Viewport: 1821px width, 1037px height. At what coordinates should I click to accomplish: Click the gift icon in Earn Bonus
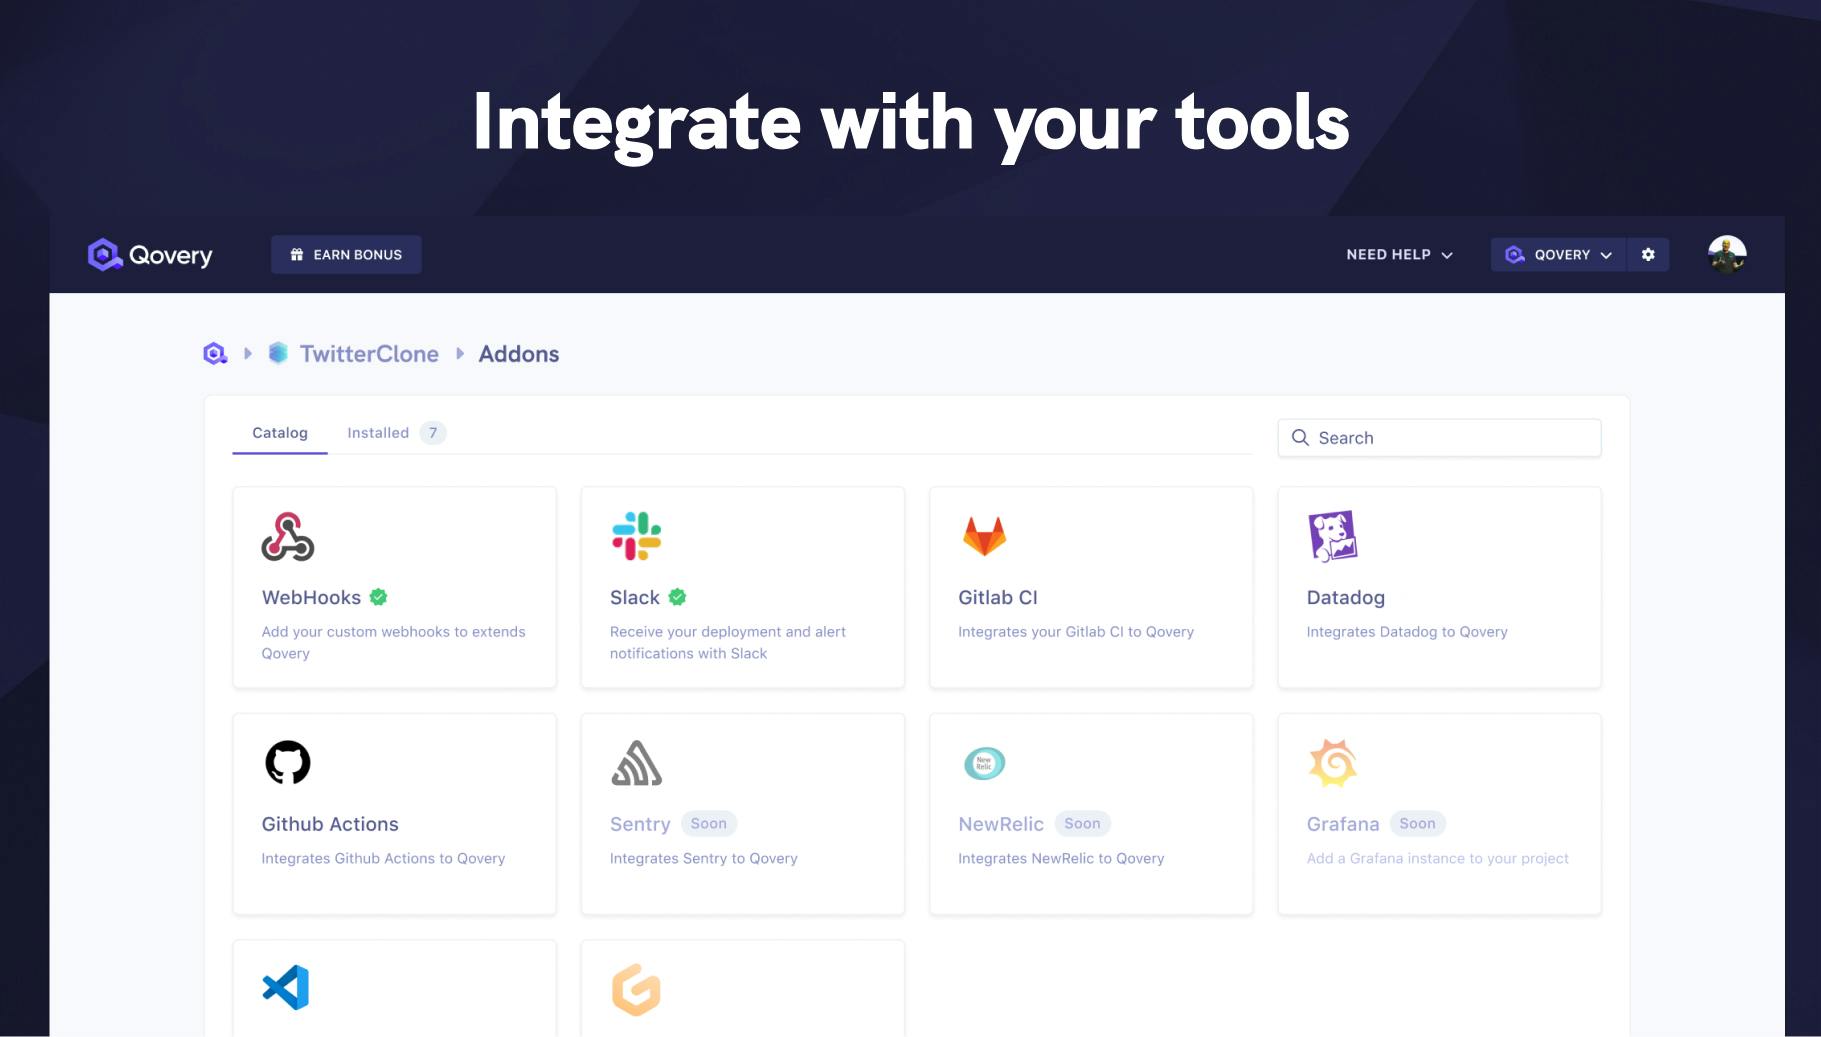297,255
